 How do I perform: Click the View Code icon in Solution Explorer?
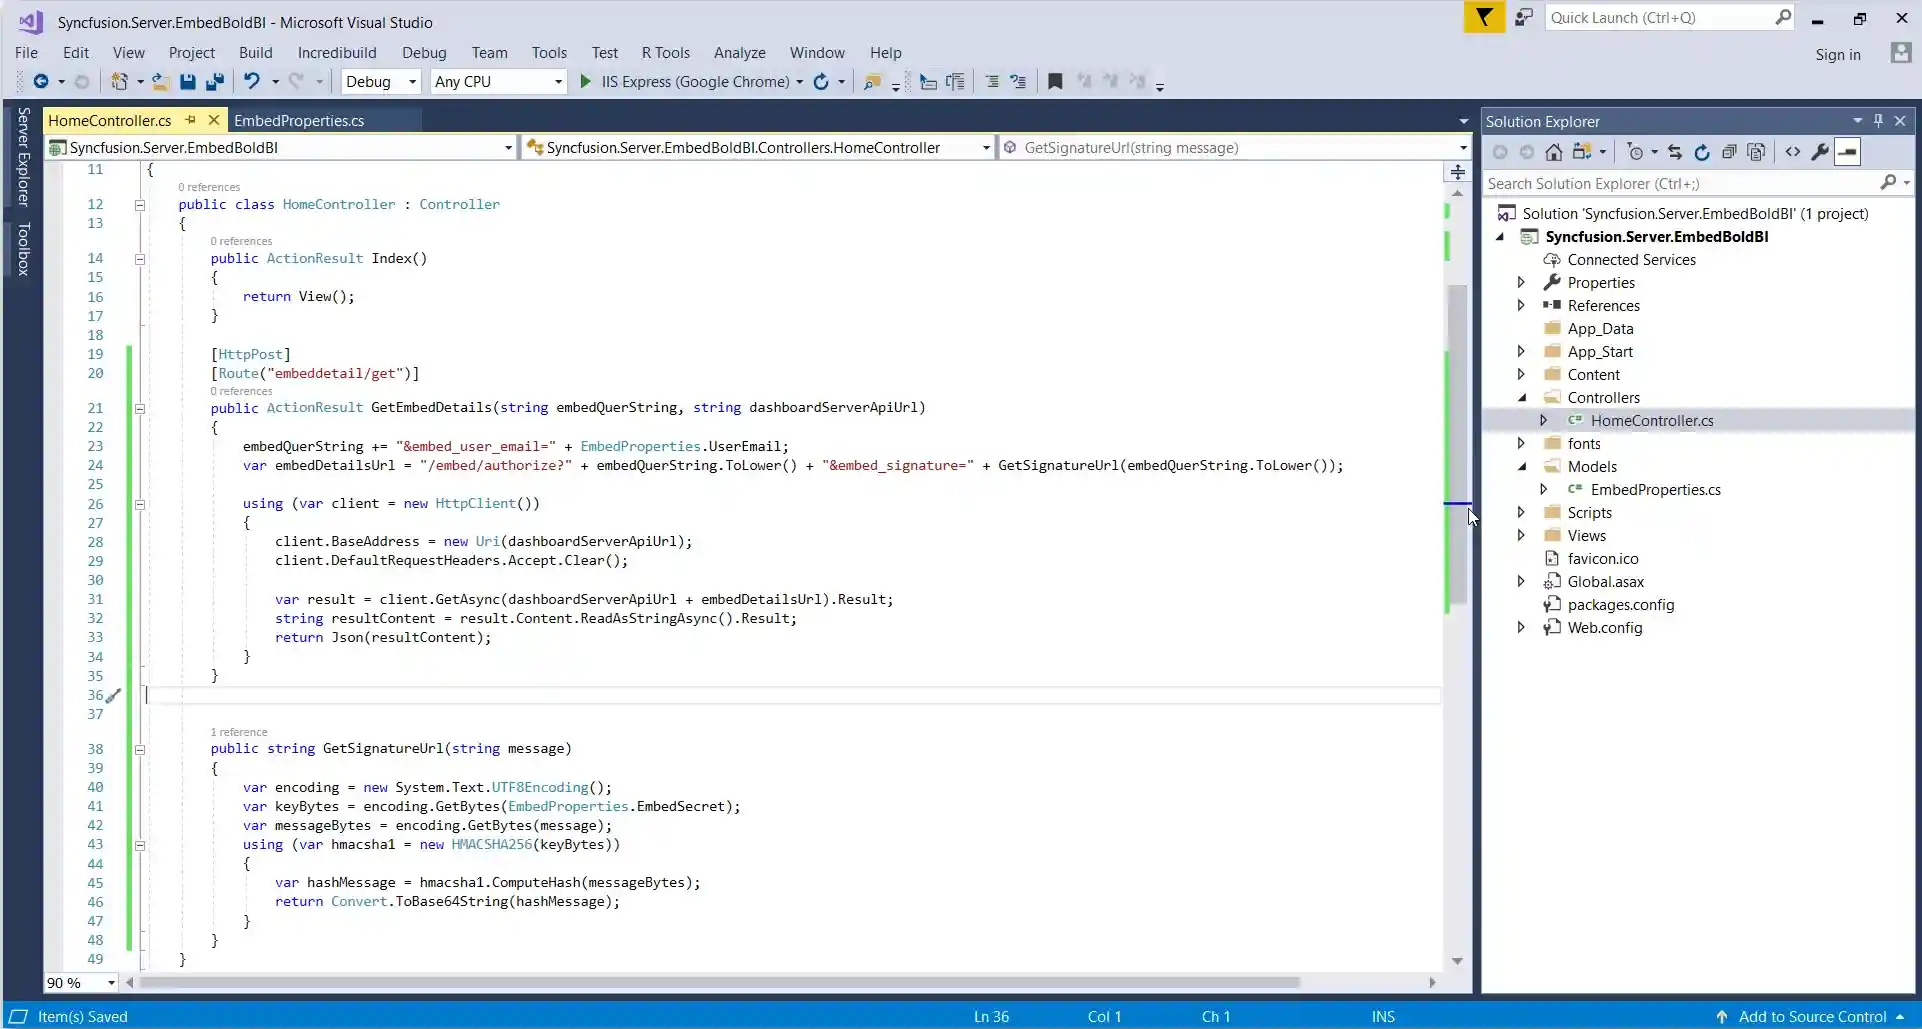point(1792,152)
